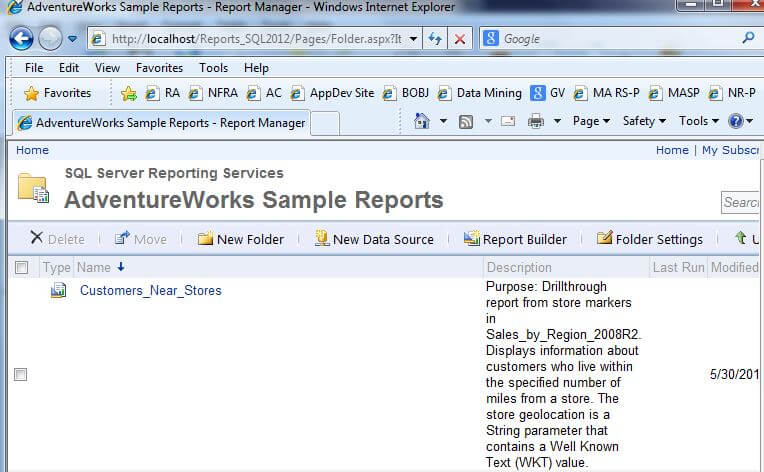This screenshot has height=472, width=764.
Task: Open the Page command bar dropdown
Action: (x=592, y=121)
